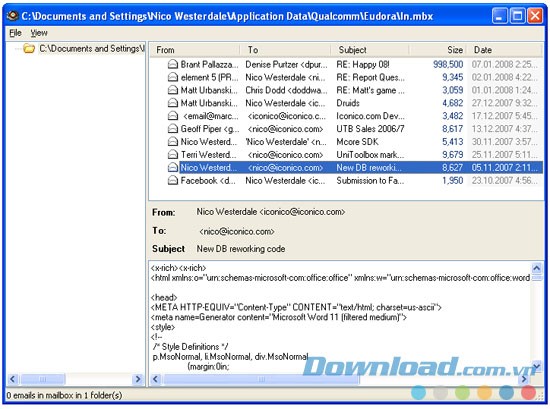
Task: Select the 'RE: Report Ques...' subject
Action: coord(370,78)
